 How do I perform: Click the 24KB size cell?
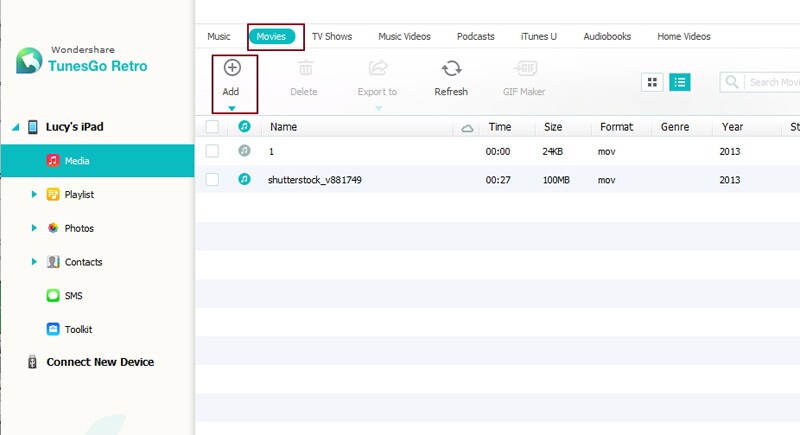[553, 151]
